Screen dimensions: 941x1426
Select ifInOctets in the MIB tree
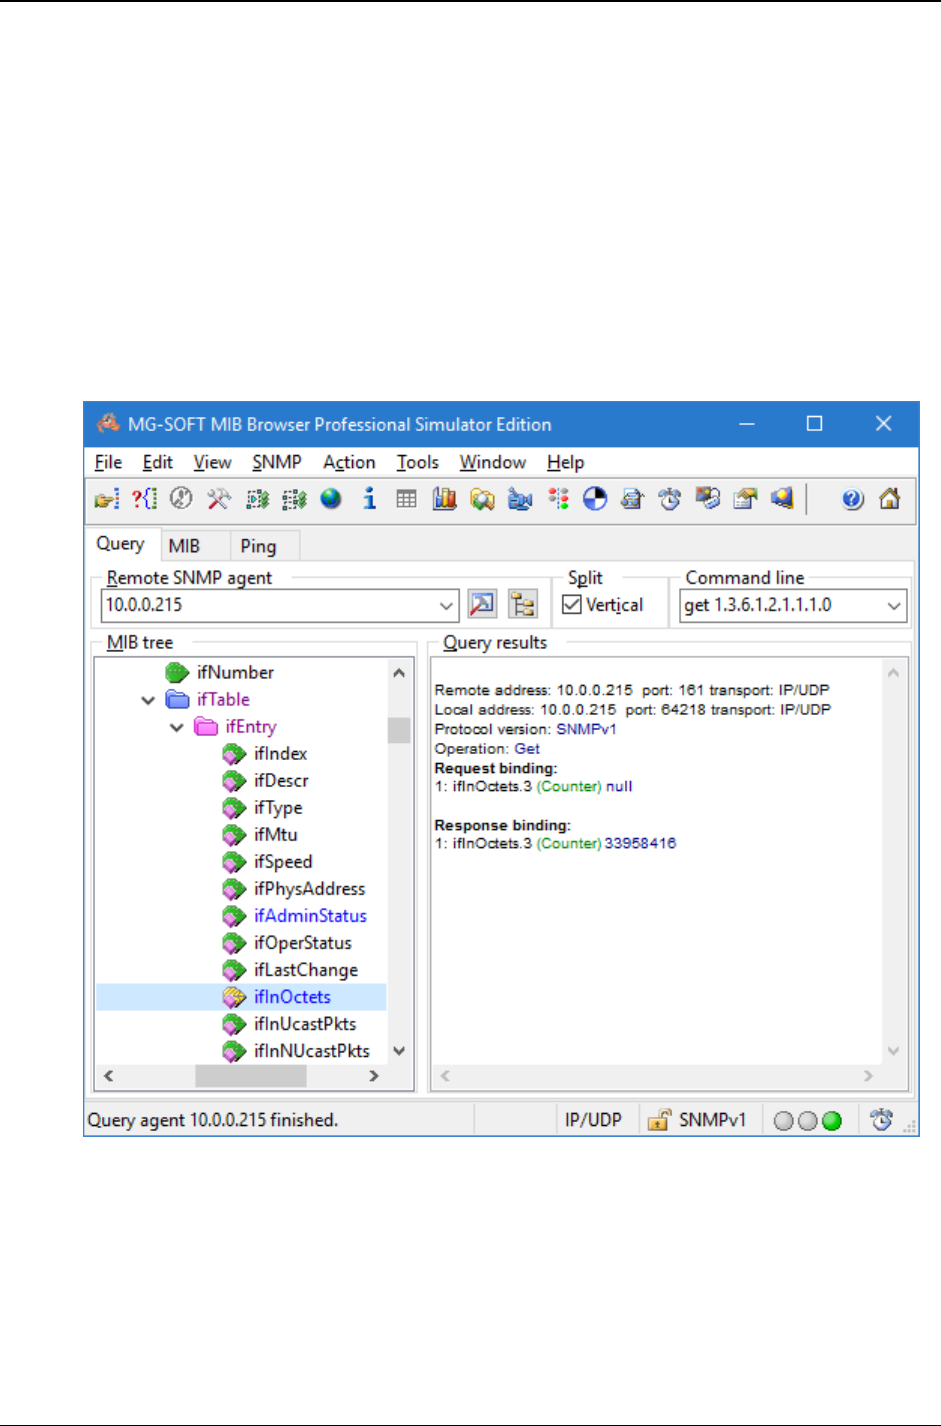pyautogui.click(x=292, y=996)
